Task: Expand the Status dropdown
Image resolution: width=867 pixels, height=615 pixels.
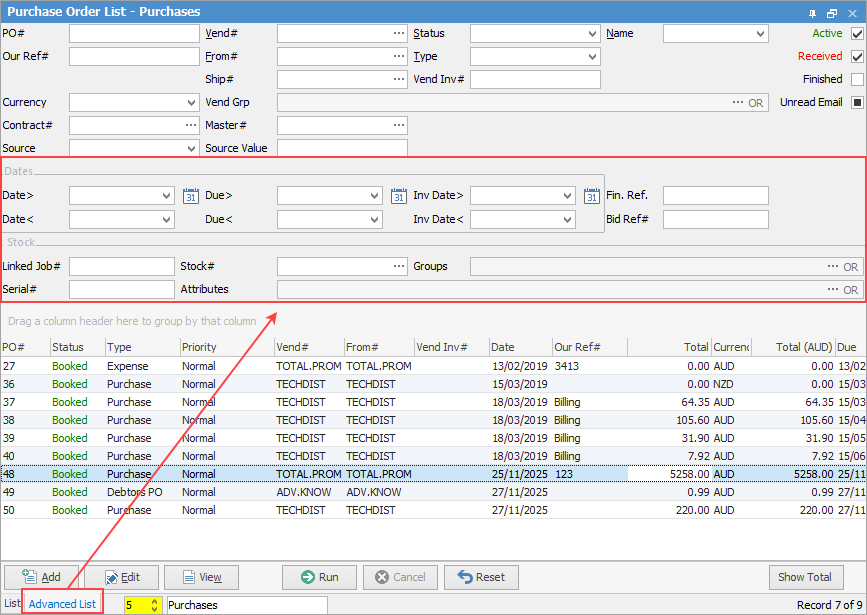Action: click(x=592, y=34)
